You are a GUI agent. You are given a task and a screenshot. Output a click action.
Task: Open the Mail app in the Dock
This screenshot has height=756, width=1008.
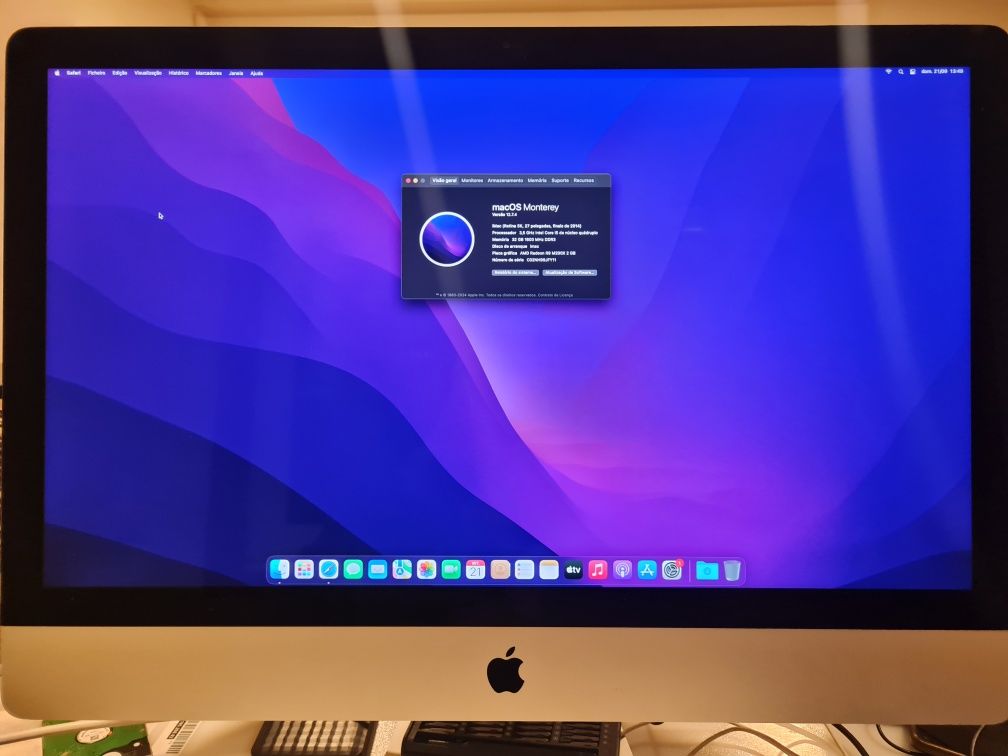click(377, 569)
